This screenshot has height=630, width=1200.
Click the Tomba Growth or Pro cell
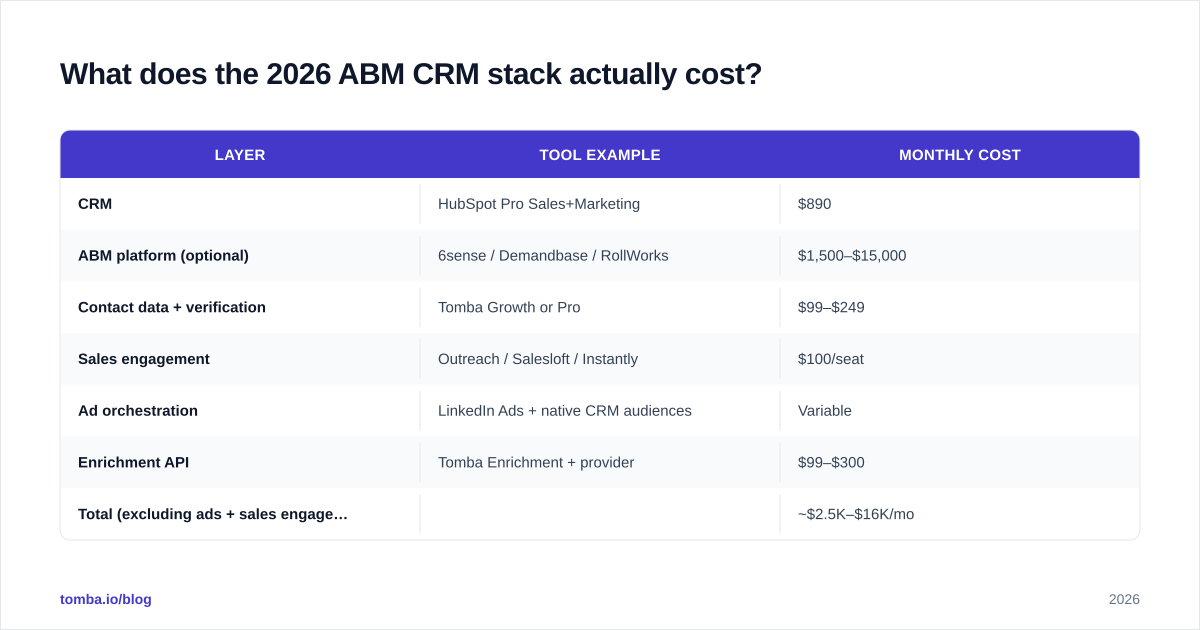(509, 307)
